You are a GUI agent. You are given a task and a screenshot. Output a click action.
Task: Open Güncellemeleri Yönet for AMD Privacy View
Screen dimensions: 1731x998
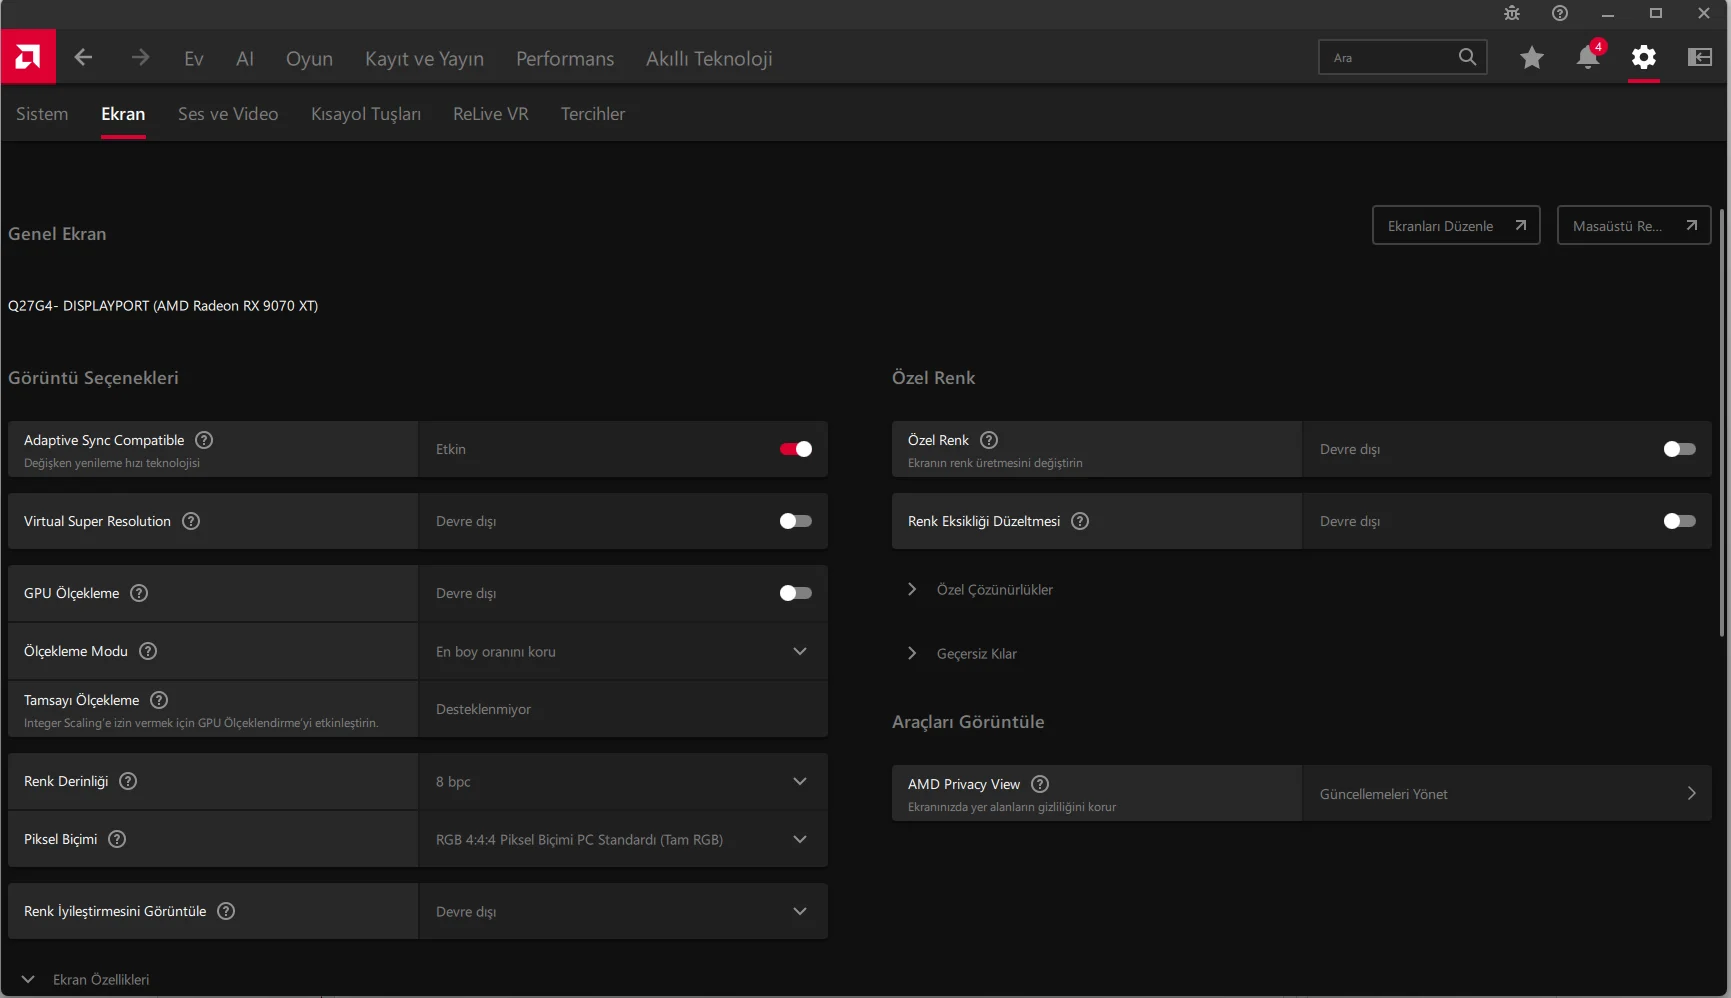(1507, 794)
